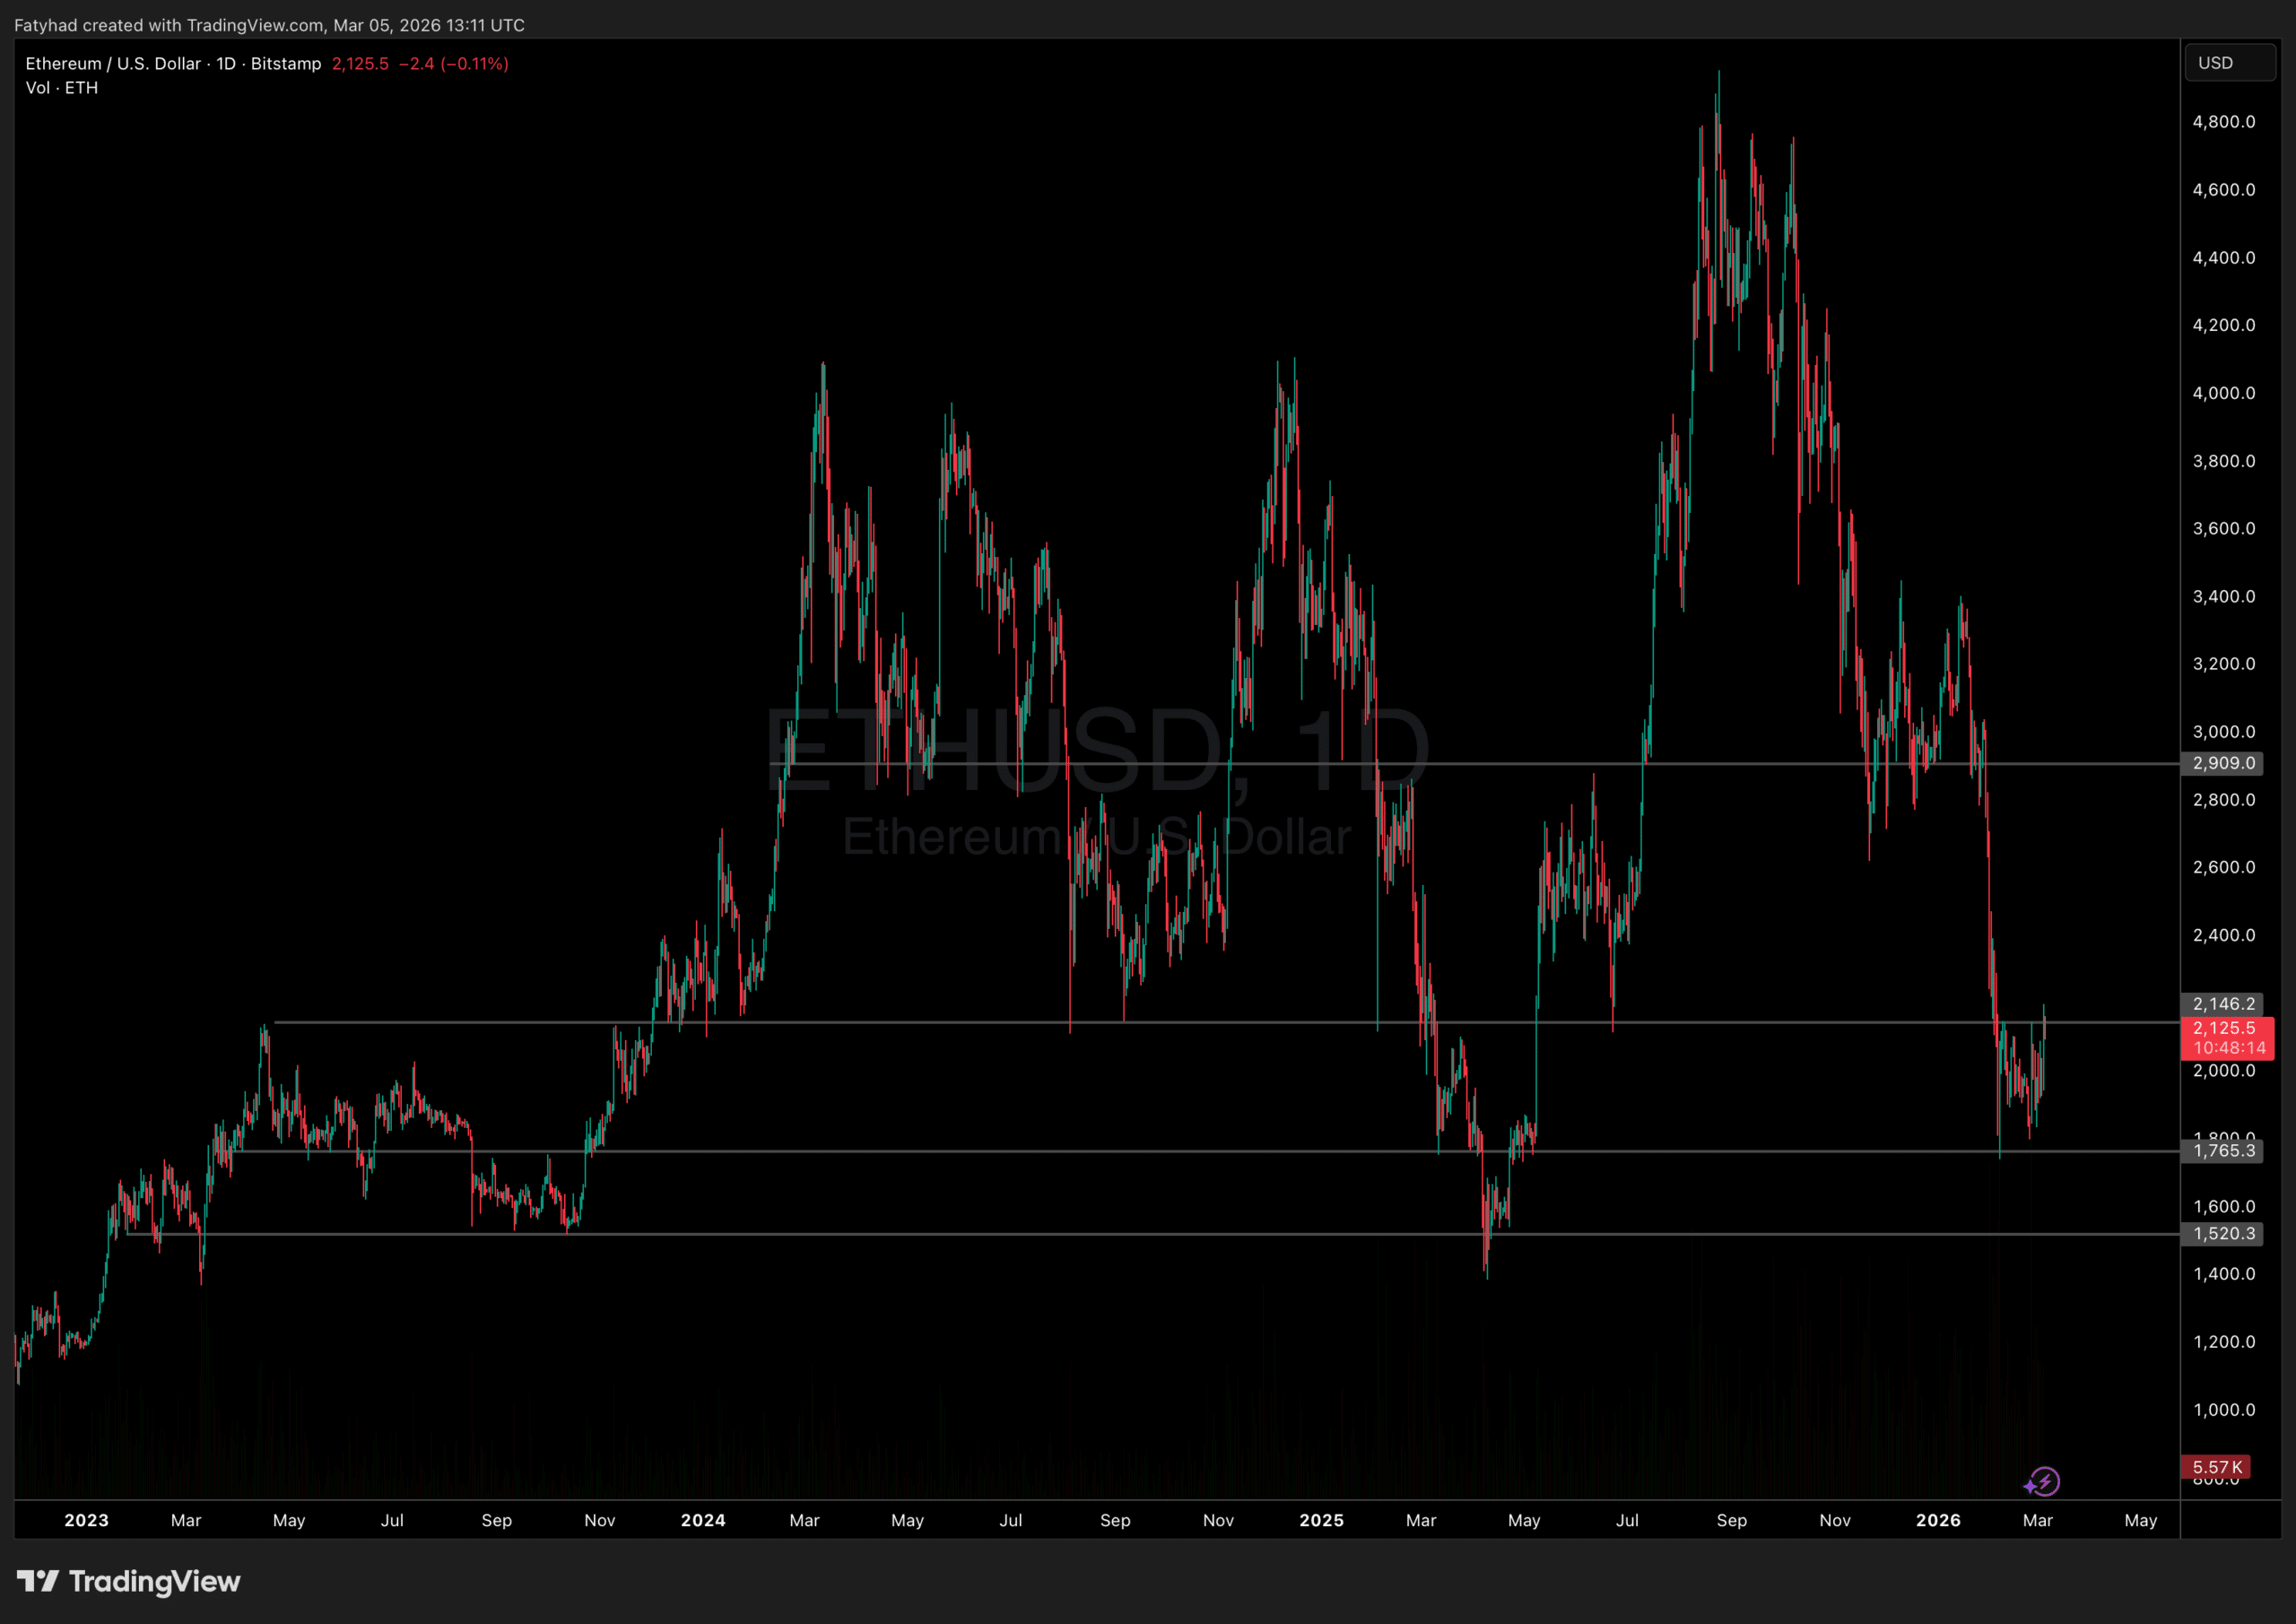Click the Vol · ETH indicator legend

click(62, 88)
